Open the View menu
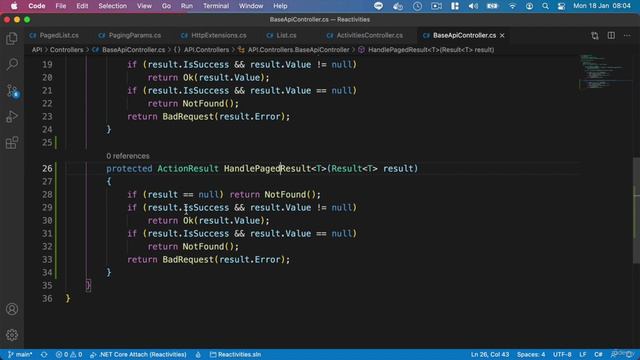The height and width of the screenshot is (360, 640). (x=144, y=6)
